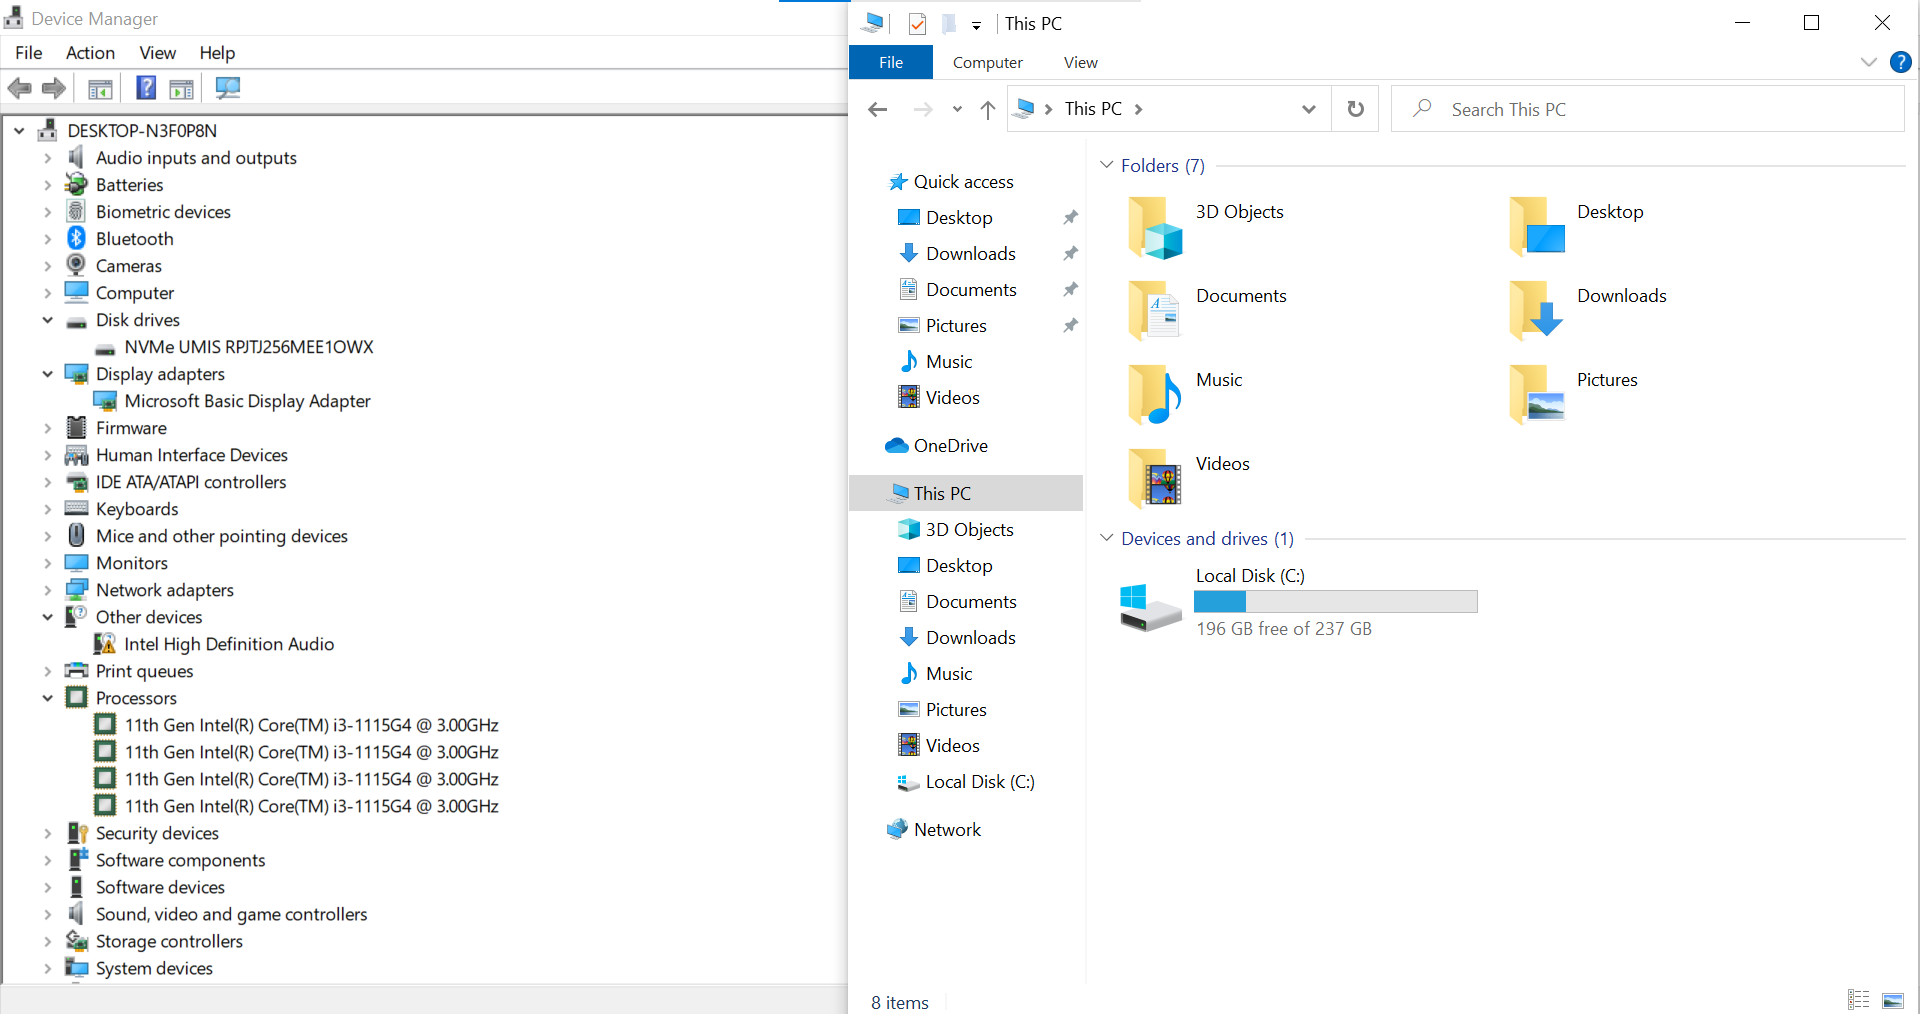This screenshot has height=1014, width=1920.
Task: Switch to large icons view in status bar
Action: coord(1892,1000)
